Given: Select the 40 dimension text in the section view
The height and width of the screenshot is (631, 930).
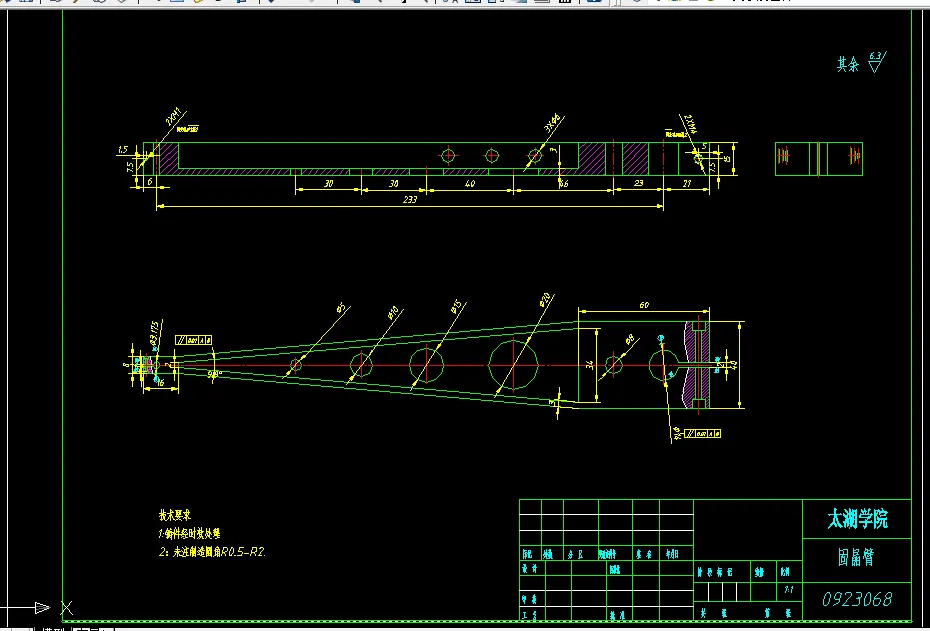Looking at the screenshot, I should point(470,184).
